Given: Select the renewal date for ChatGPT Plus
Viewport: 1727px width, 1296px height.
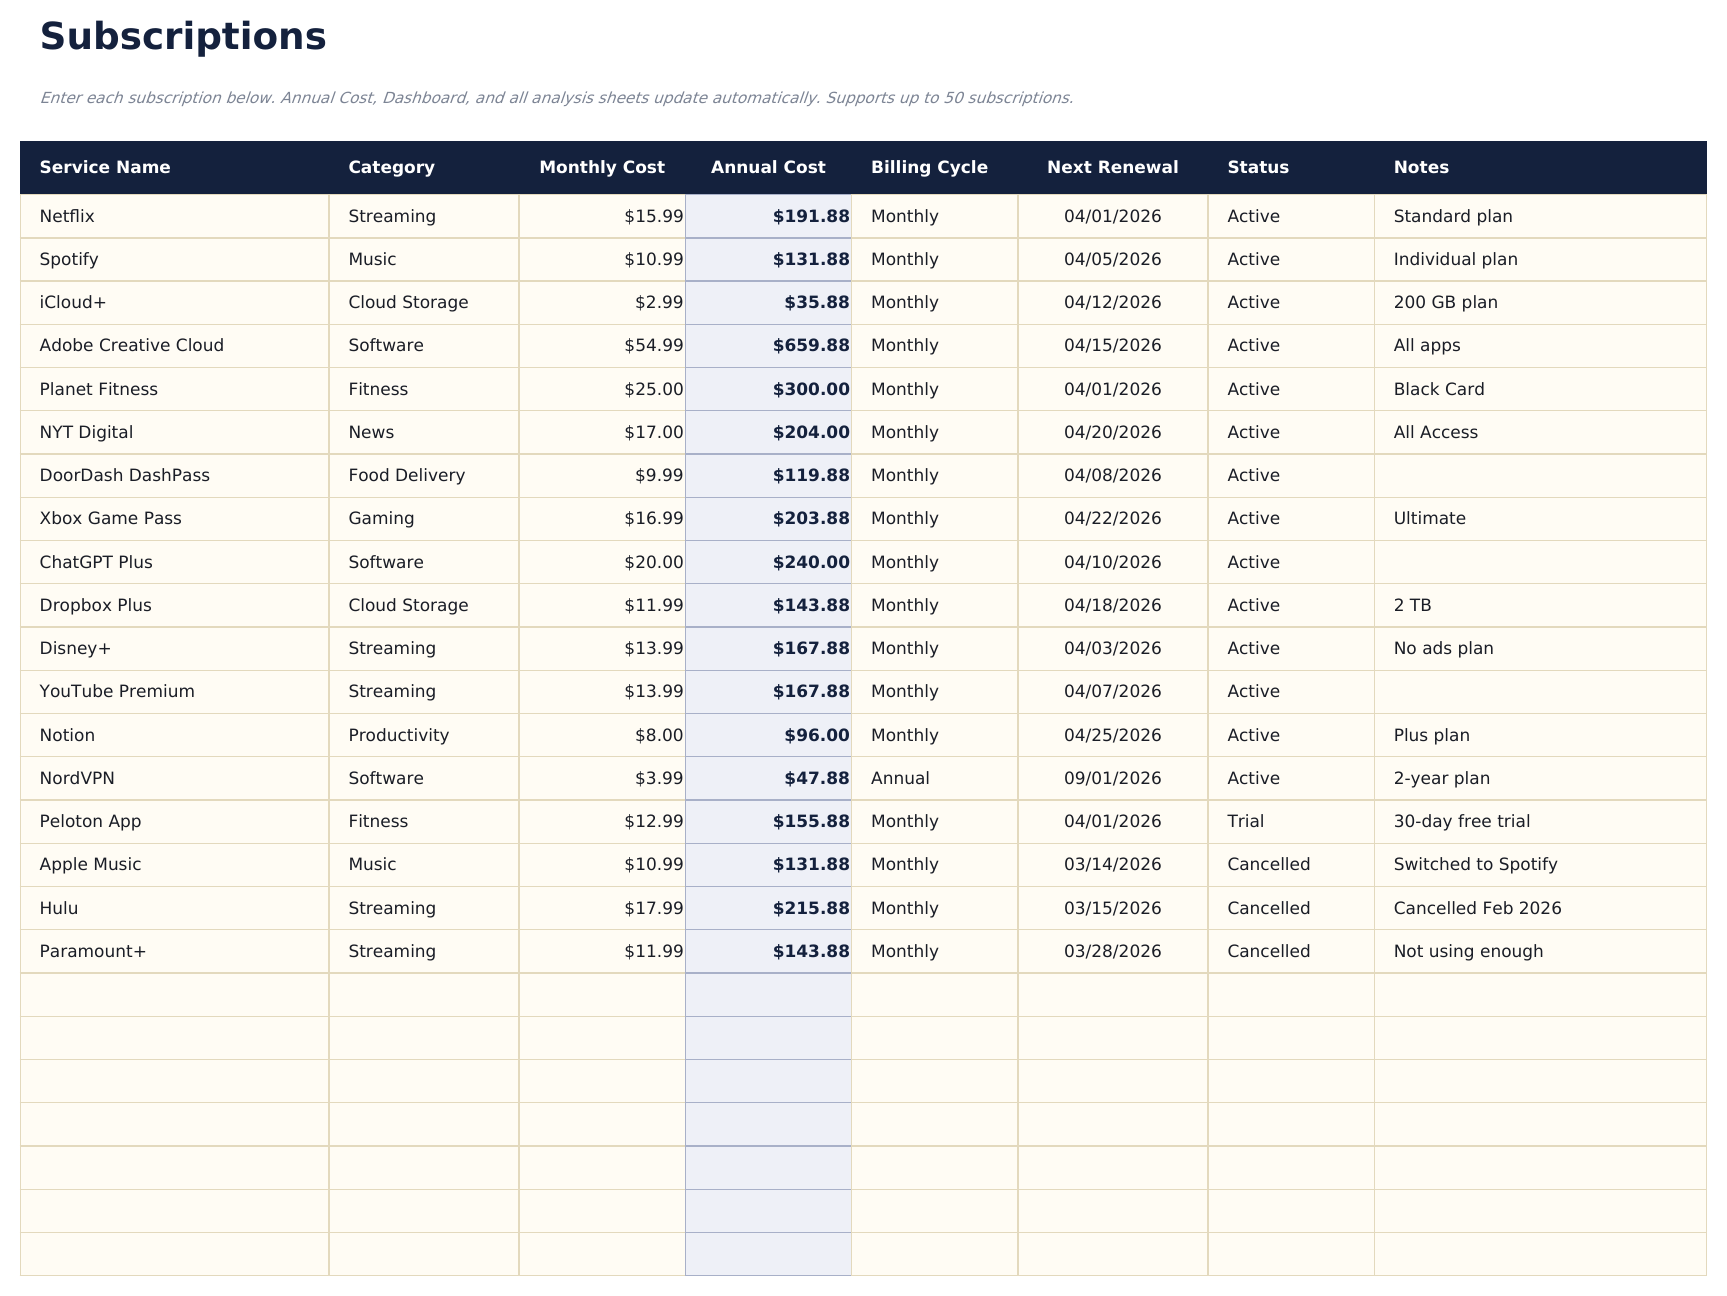Looking at the screenshot, I should [x=1112, y=562].
